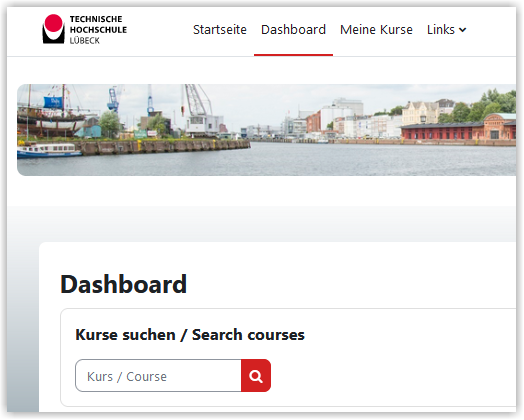Click the Kurs / Course search field
Screen dimensions: 524x420
[x=158, y=376]
